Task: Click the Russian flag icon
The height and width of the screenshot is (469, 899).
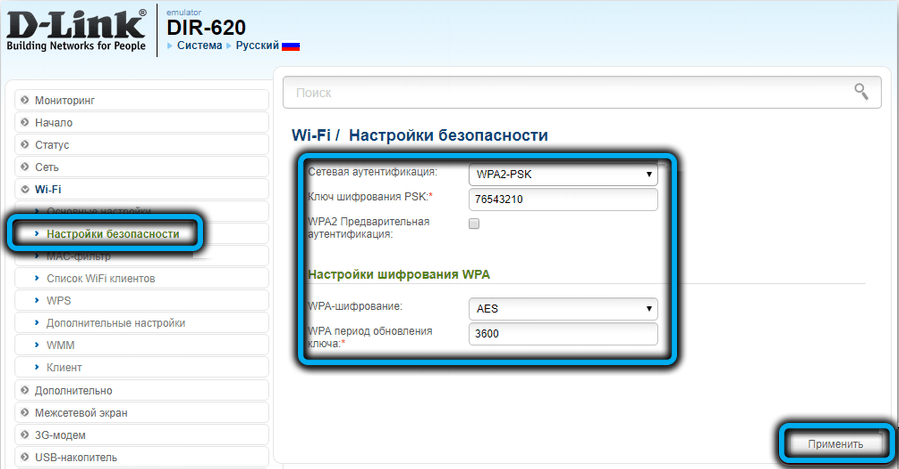Action: 291,46
